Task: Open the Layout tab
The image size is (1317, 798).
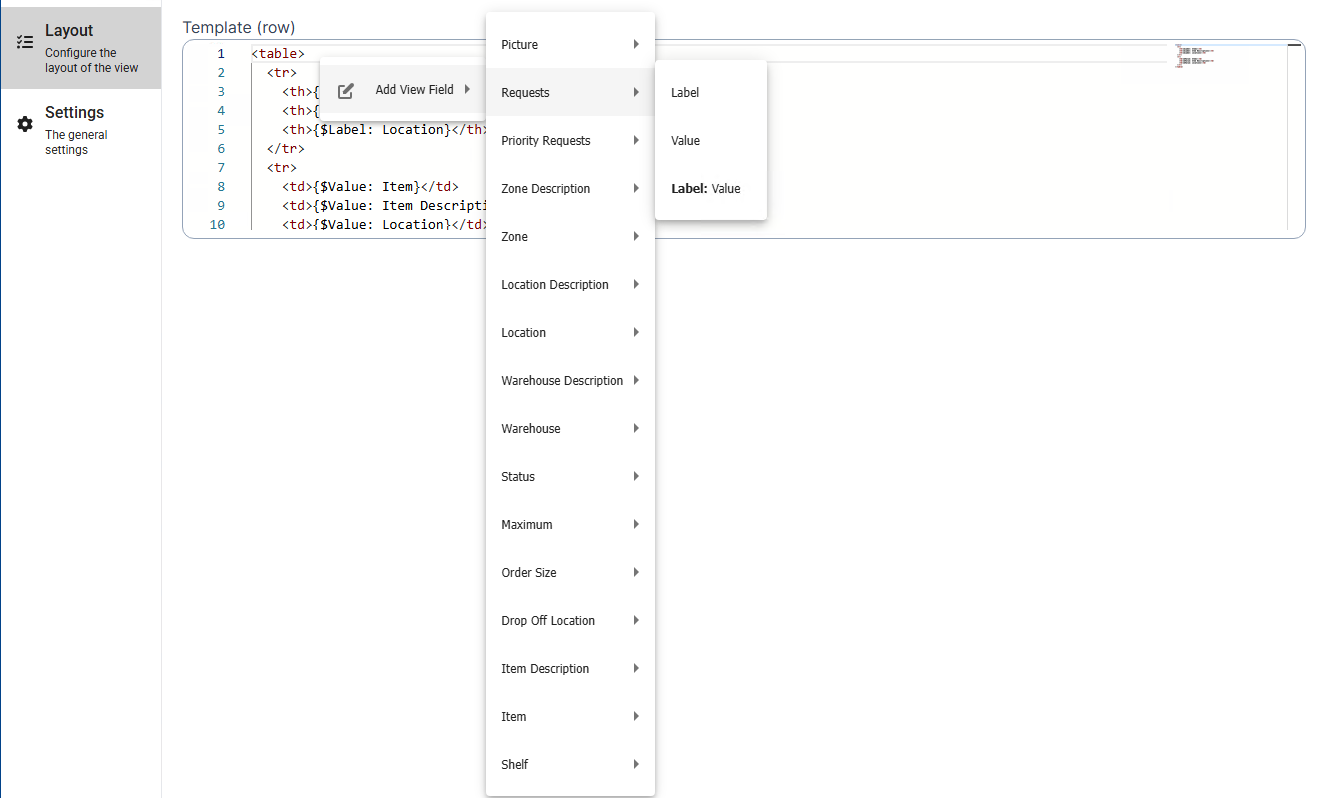Action: coord(81,48)
